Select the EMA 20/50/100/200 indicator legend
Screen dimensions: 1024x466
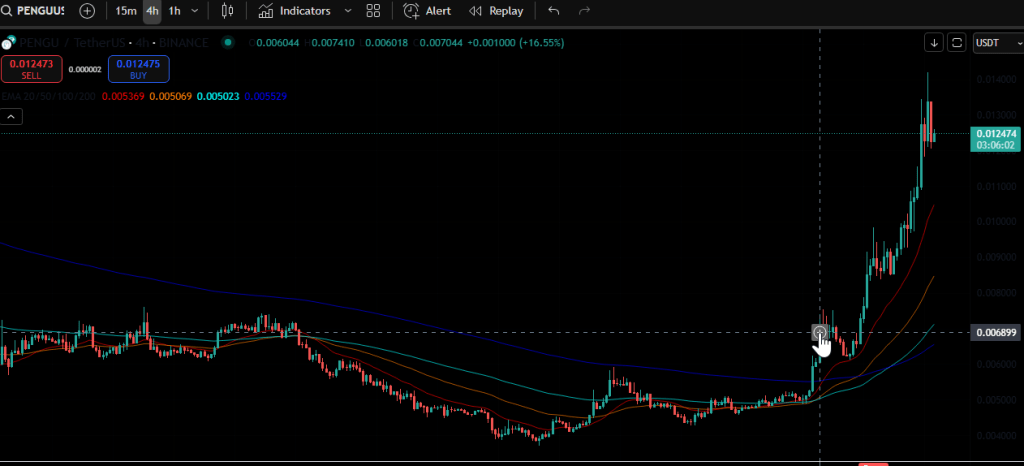49,97
